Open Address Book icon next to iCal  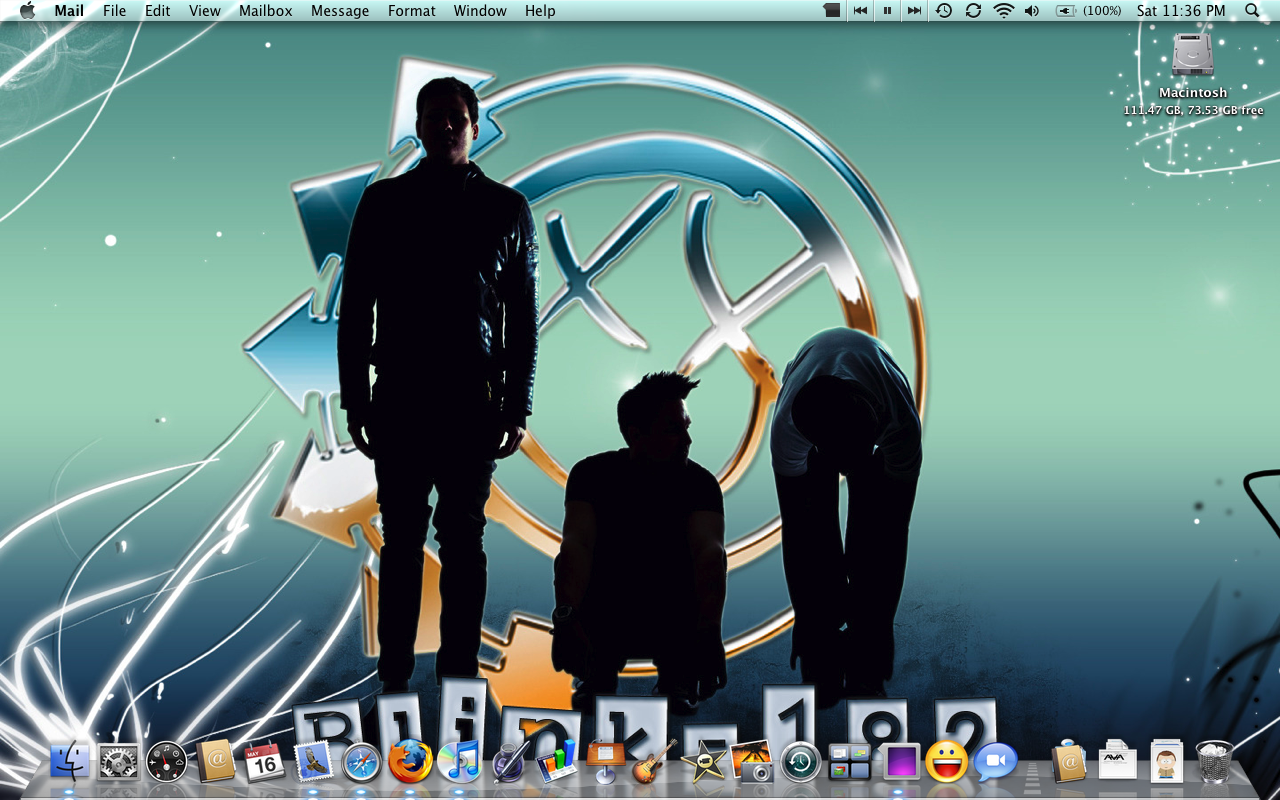215,762
